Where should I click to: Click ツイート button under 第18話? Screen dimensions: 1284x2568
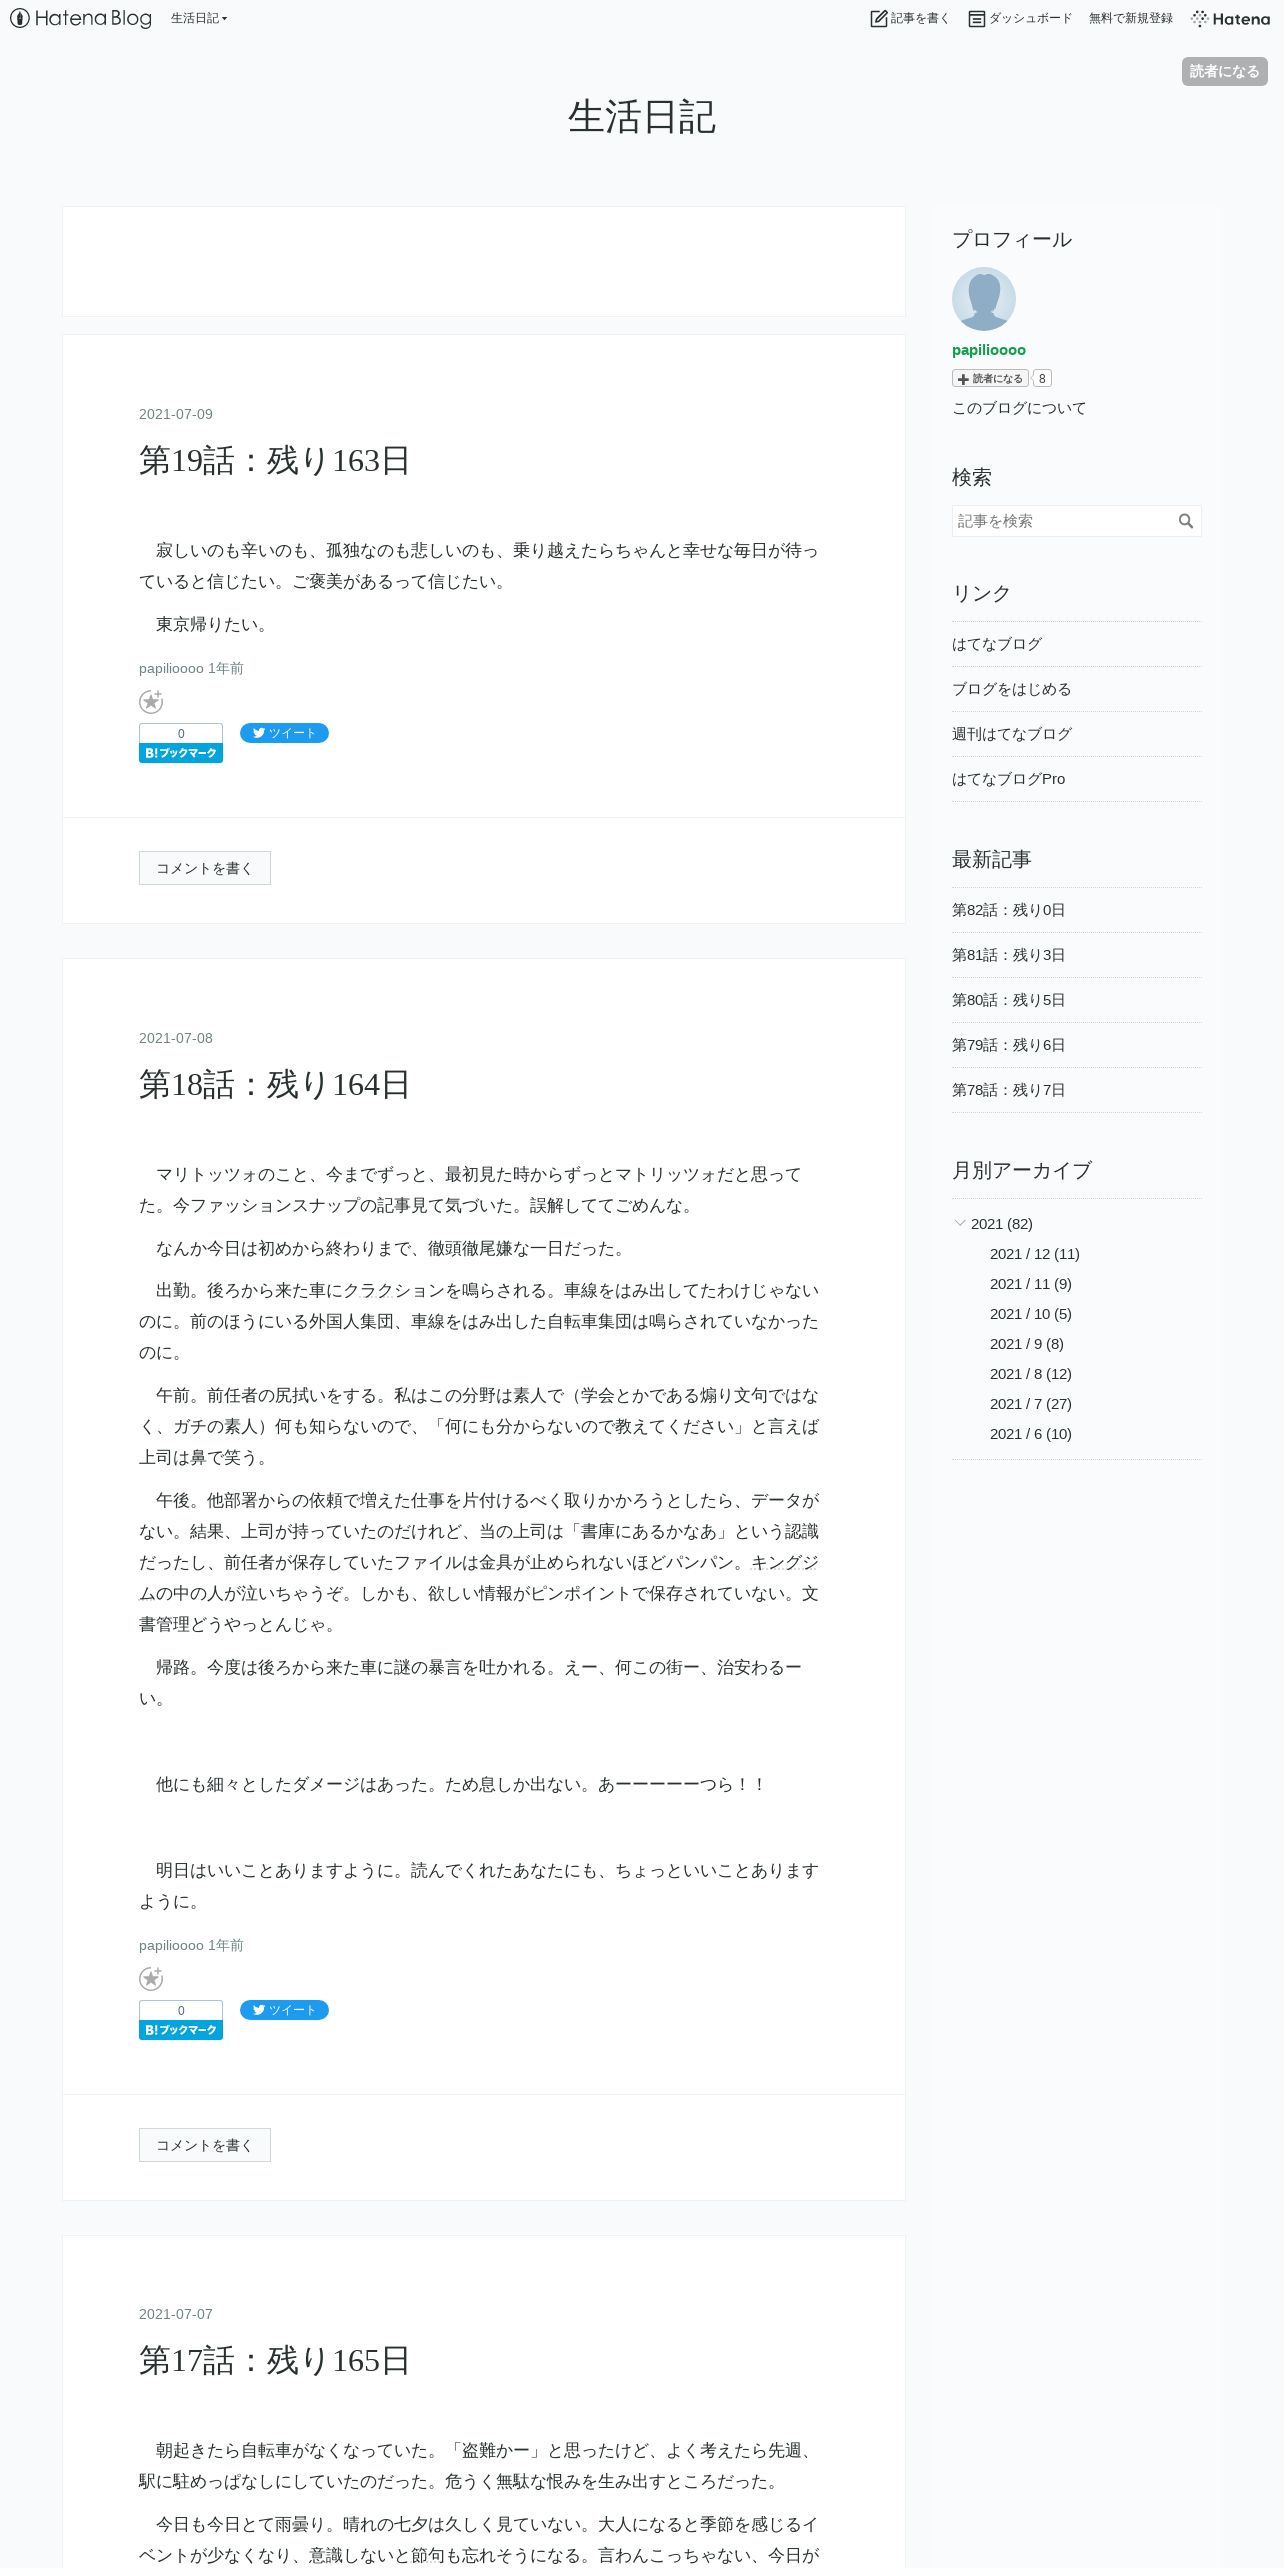[x=284, y=2010]
